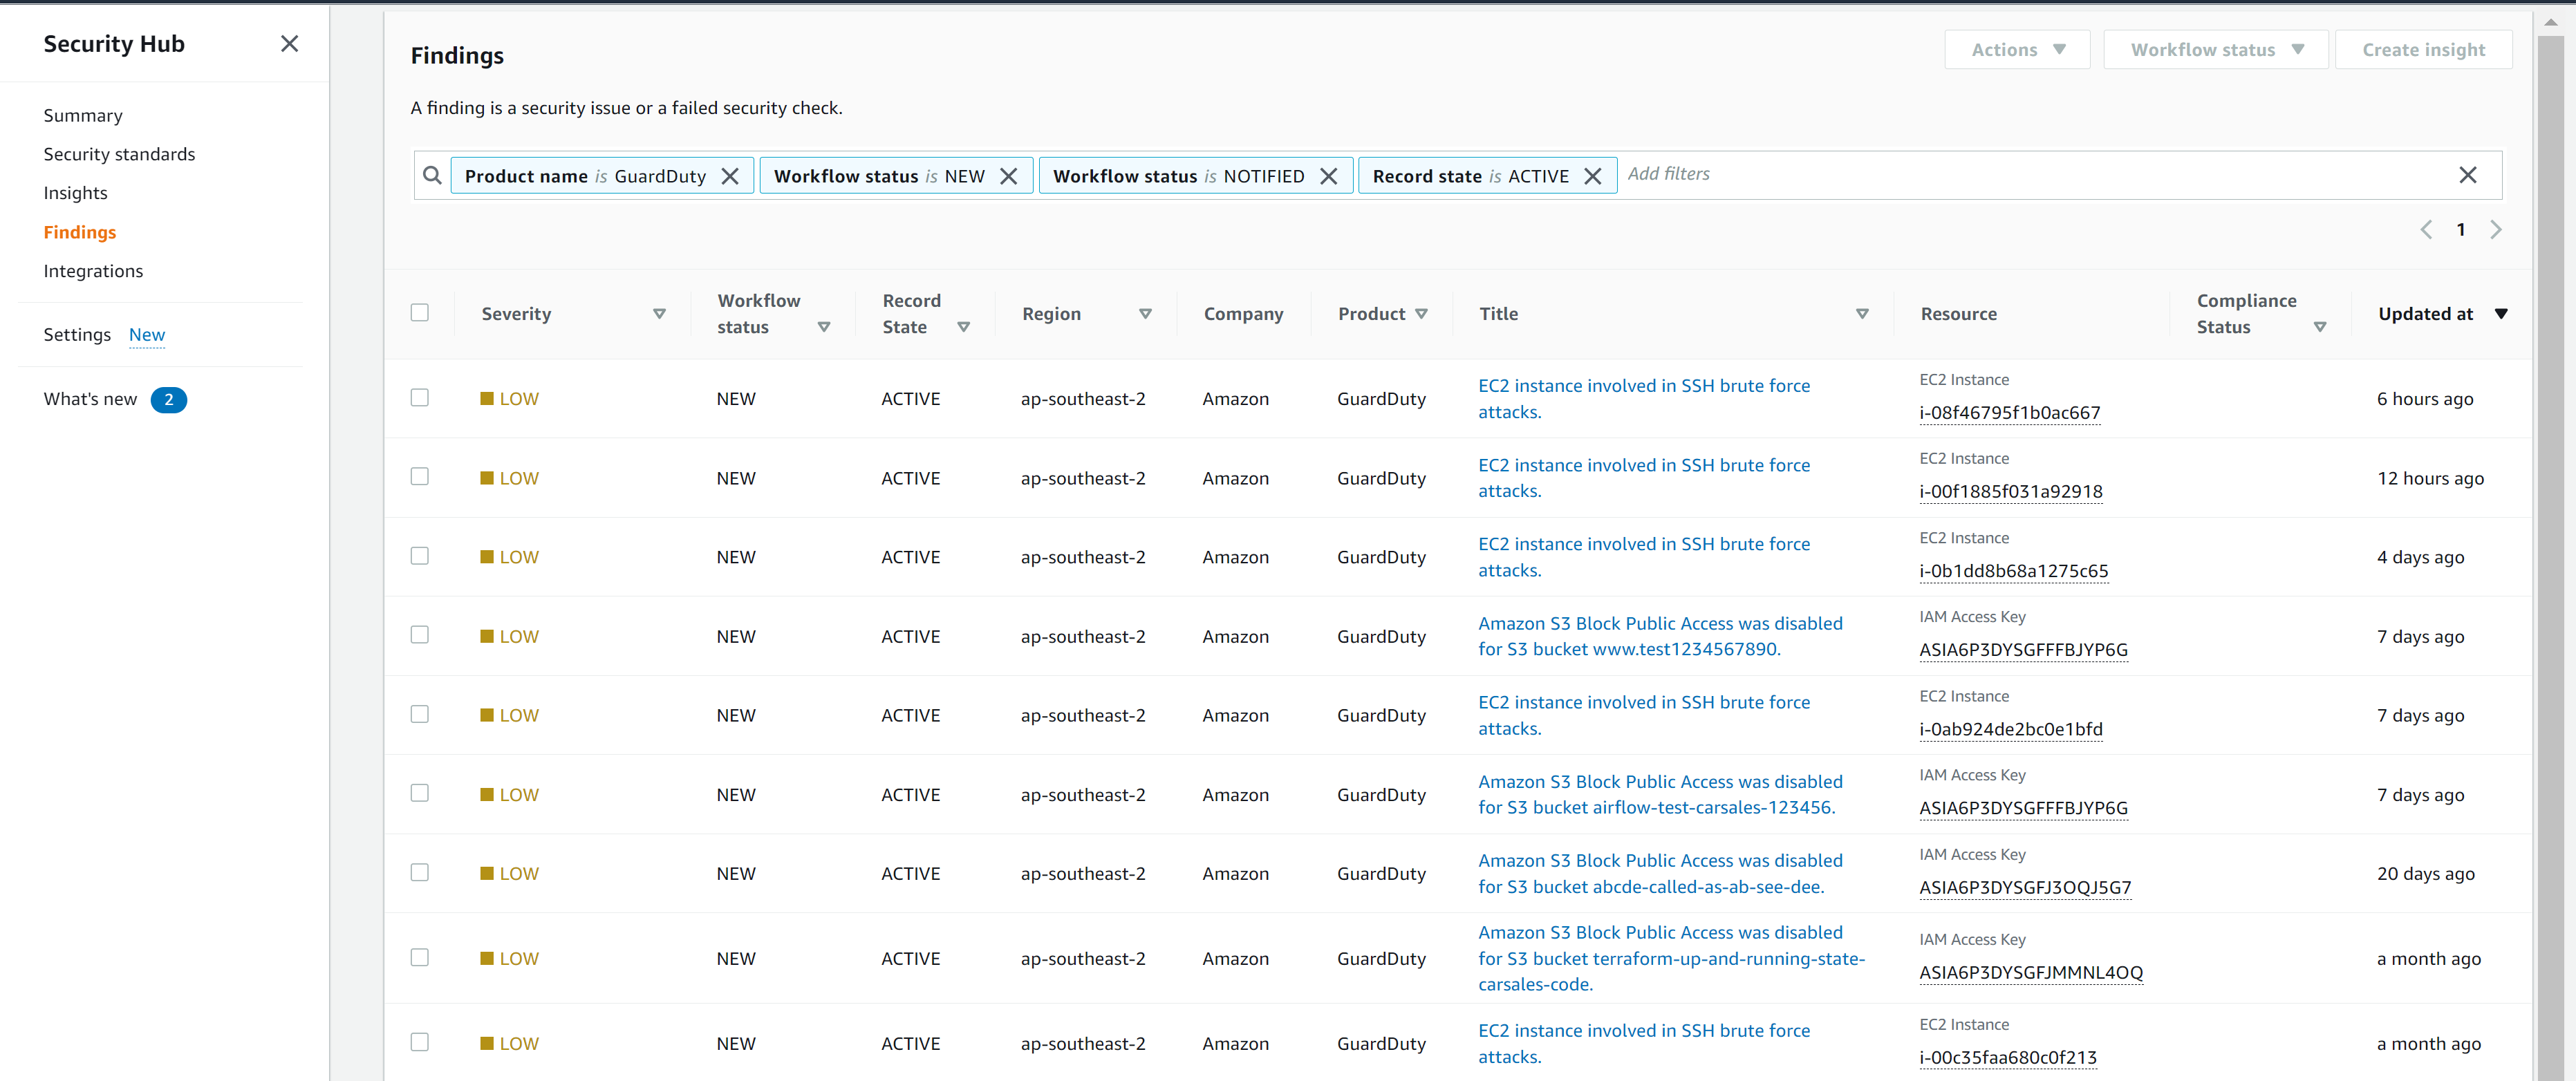
Task: Select all findings with the header checkbox
Action: point(420,312)
